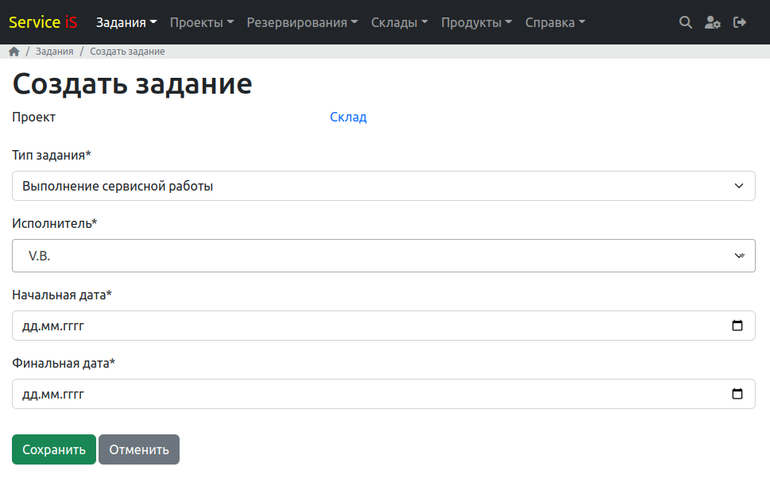Click the Начальная дата* label
770x482 pixels.
62,295
